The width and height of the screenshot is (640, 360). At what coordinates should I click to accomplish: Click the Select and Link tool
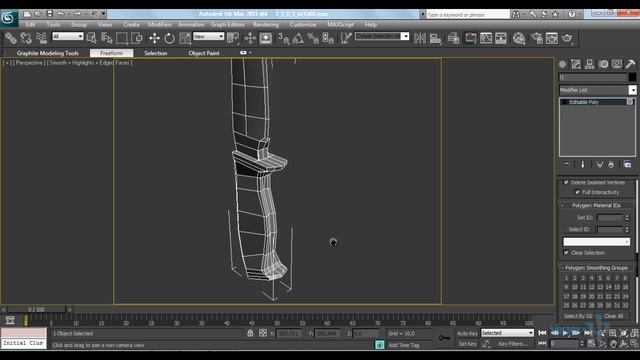[x=11, y=38]
